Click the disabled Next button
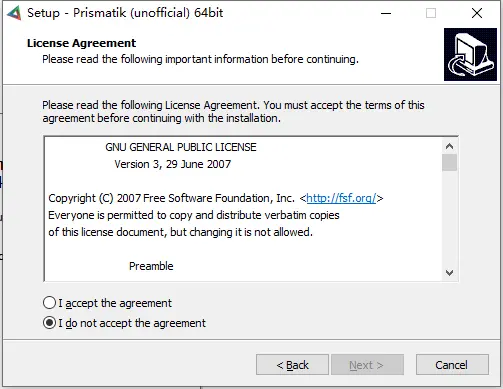The height and width of the screenshot is (389, 503). pos(367,365)
